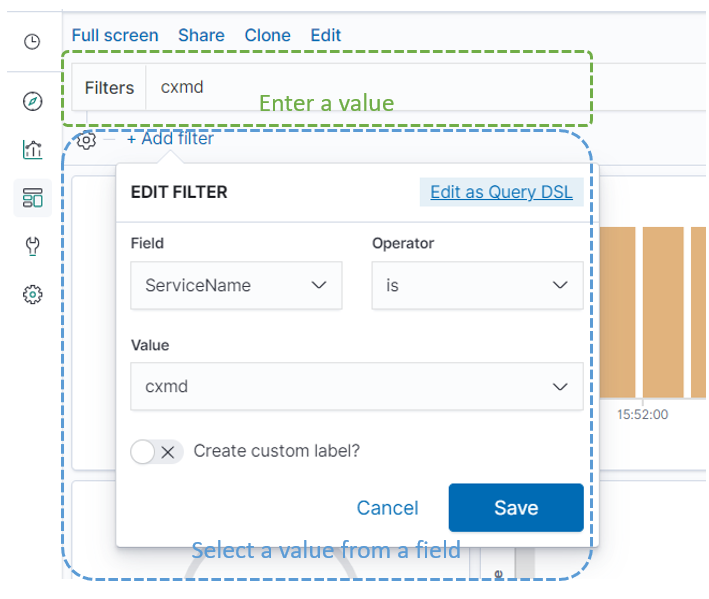This screenshot has height=599, width=709.
Task: Click Full screen in the top menu
Action: 115,35
